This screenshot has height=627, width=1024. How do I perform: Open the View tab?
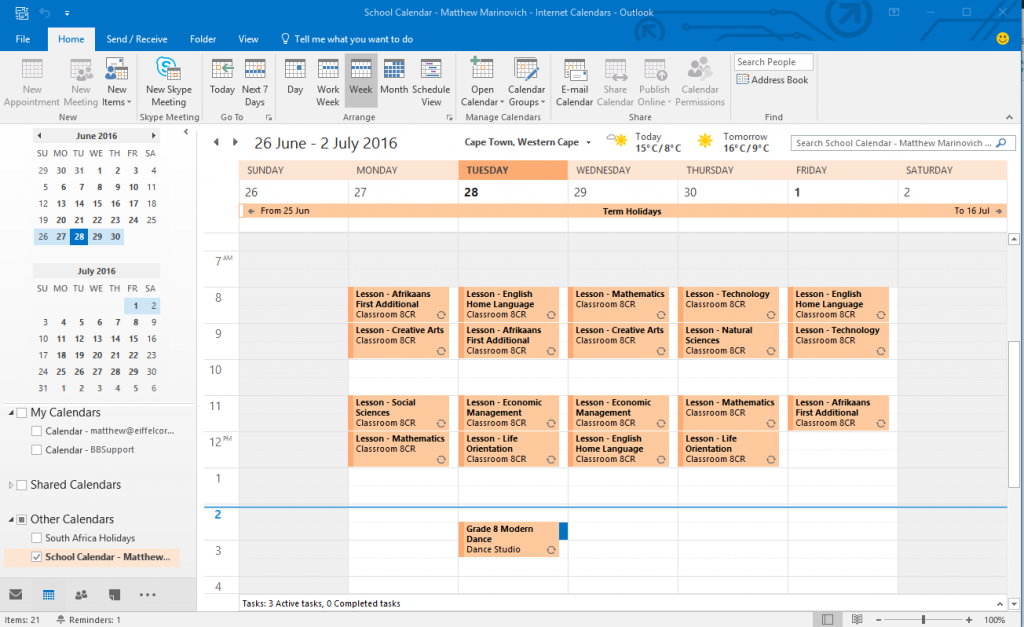click(248, 39)
